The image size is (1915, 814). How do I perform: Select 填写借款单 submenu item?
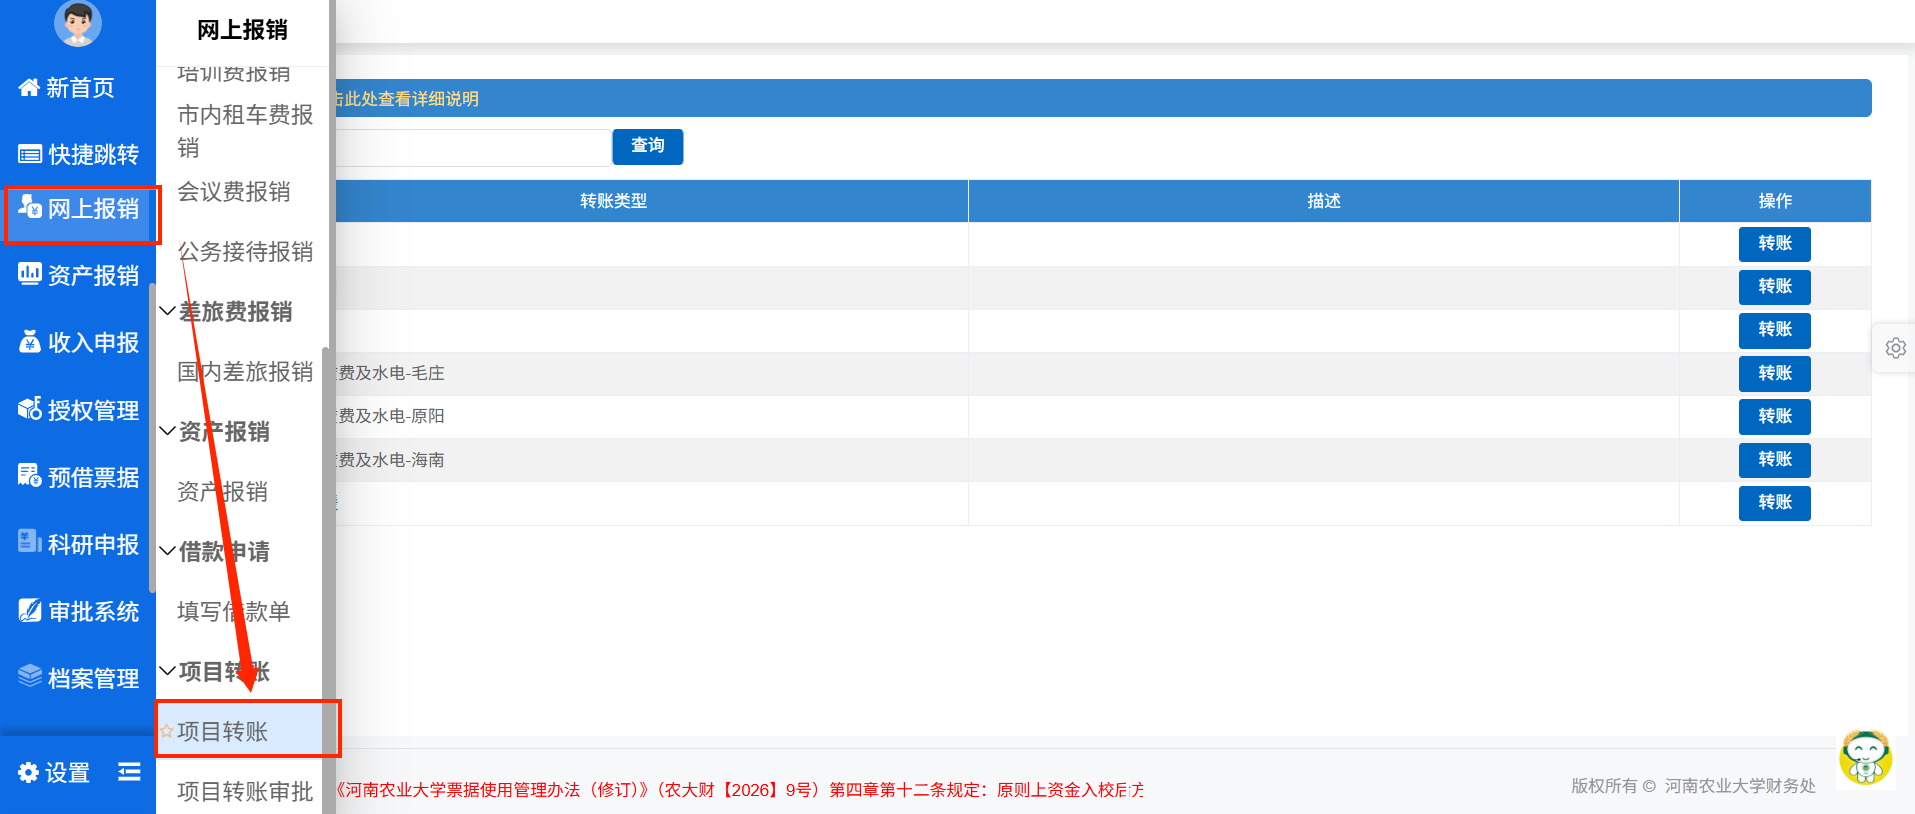[x=234, y=611]
